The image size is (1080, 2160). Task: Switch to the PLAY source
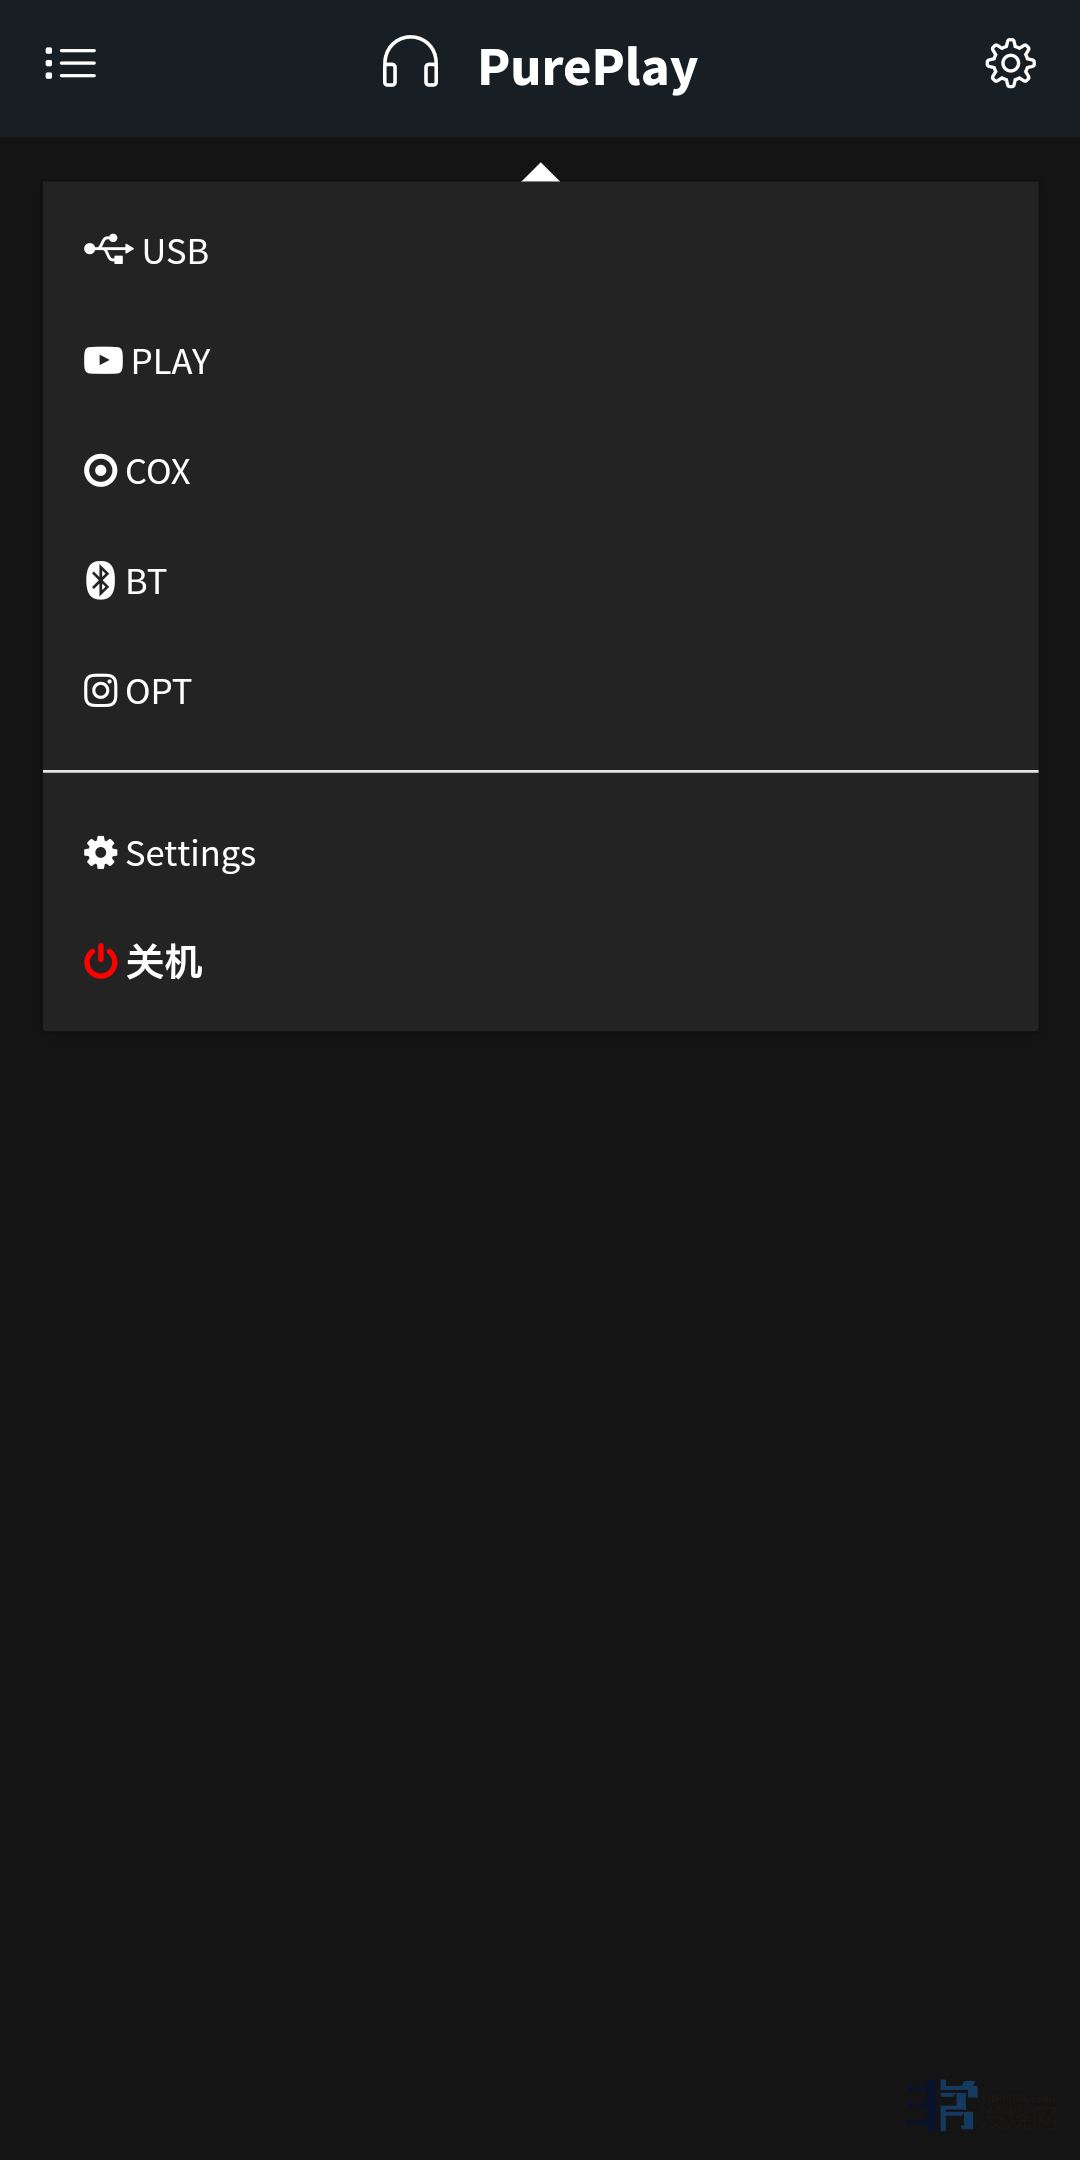171,361
